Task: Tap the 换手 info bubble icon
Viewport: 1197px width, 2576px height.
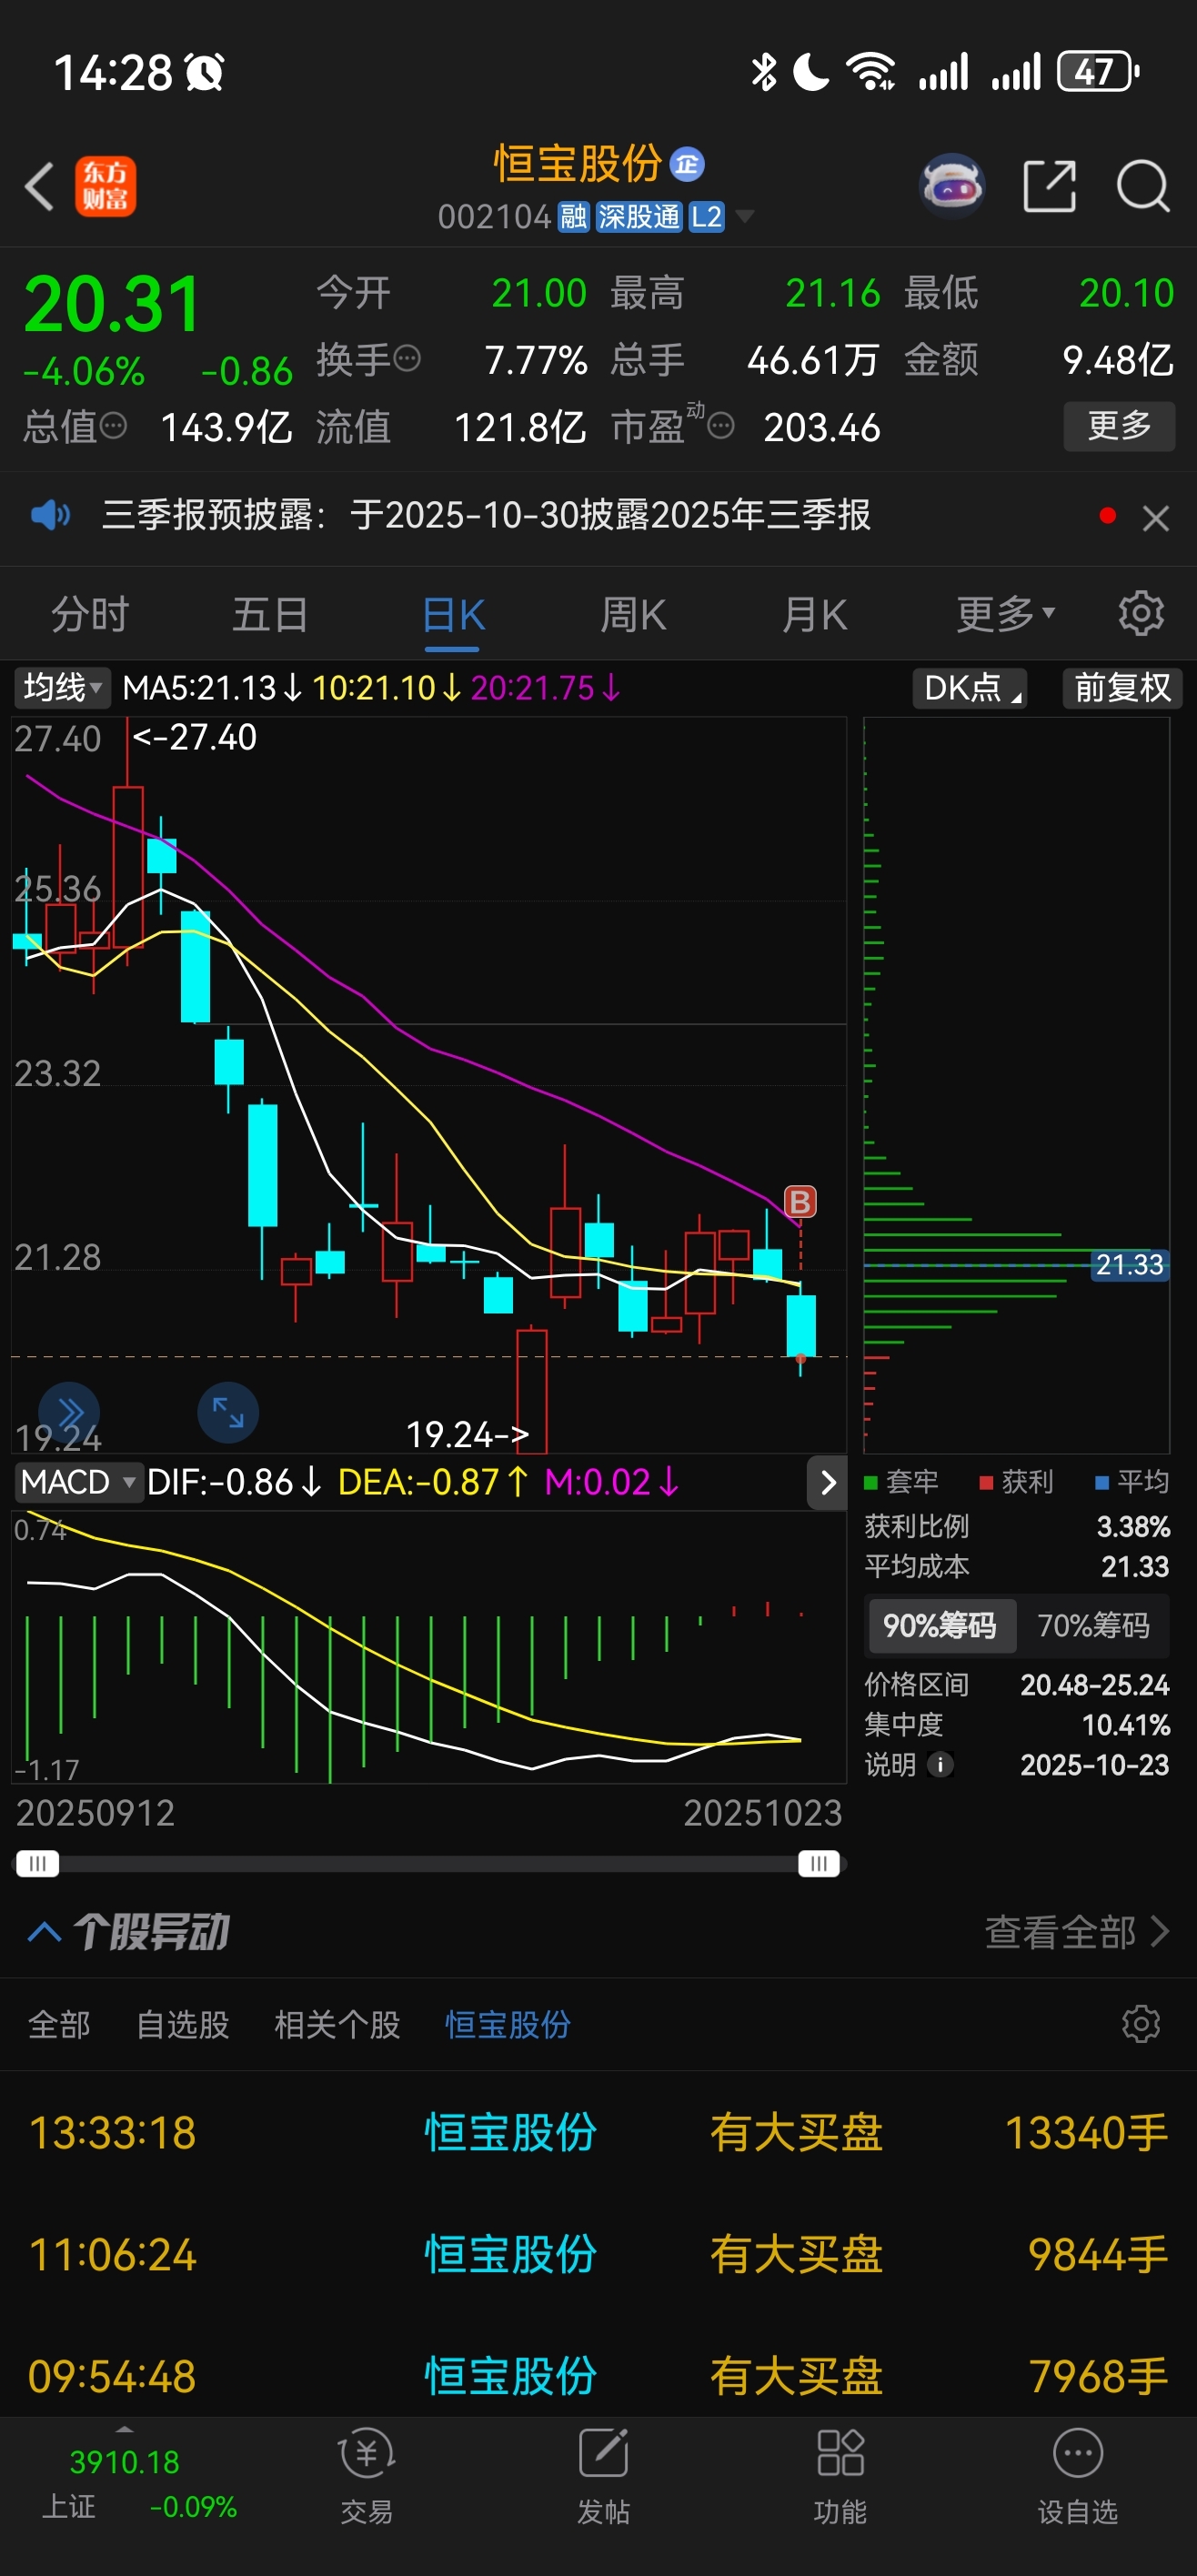Action: (x=407, y=358)
